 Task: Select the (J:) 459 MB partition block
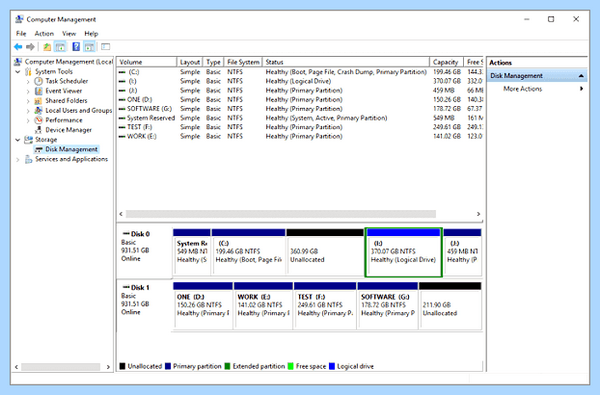[463, 252]
